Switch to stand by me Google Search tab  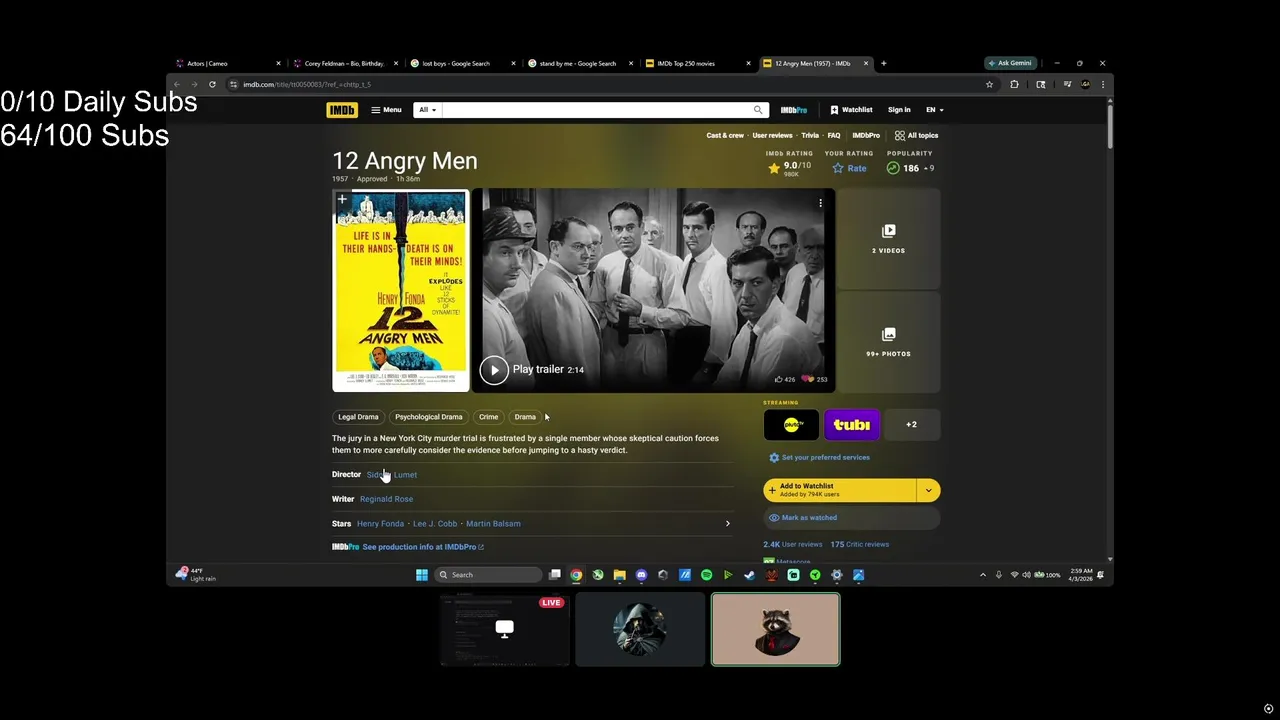[x=582, y=63]
